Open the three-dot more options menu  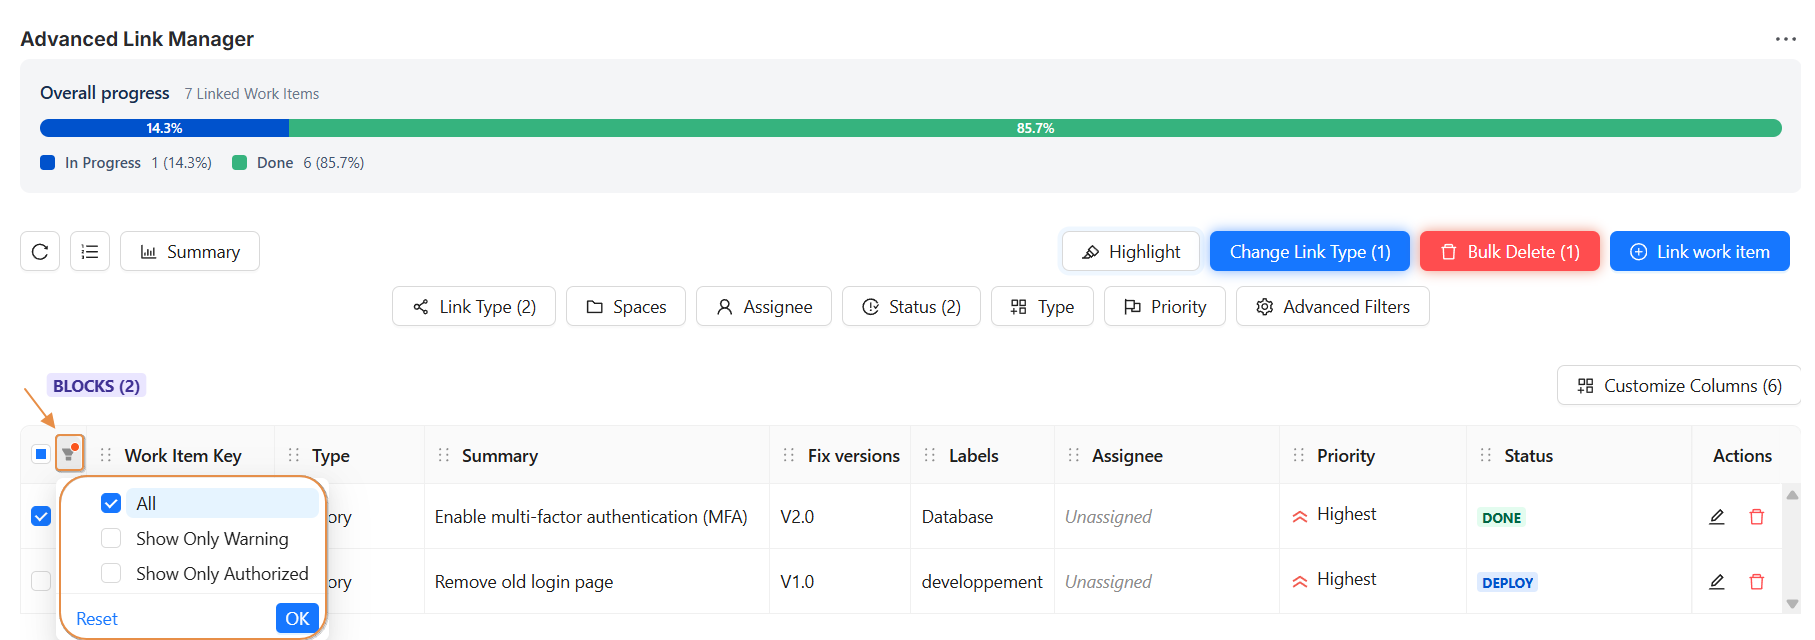(1785, 39)
